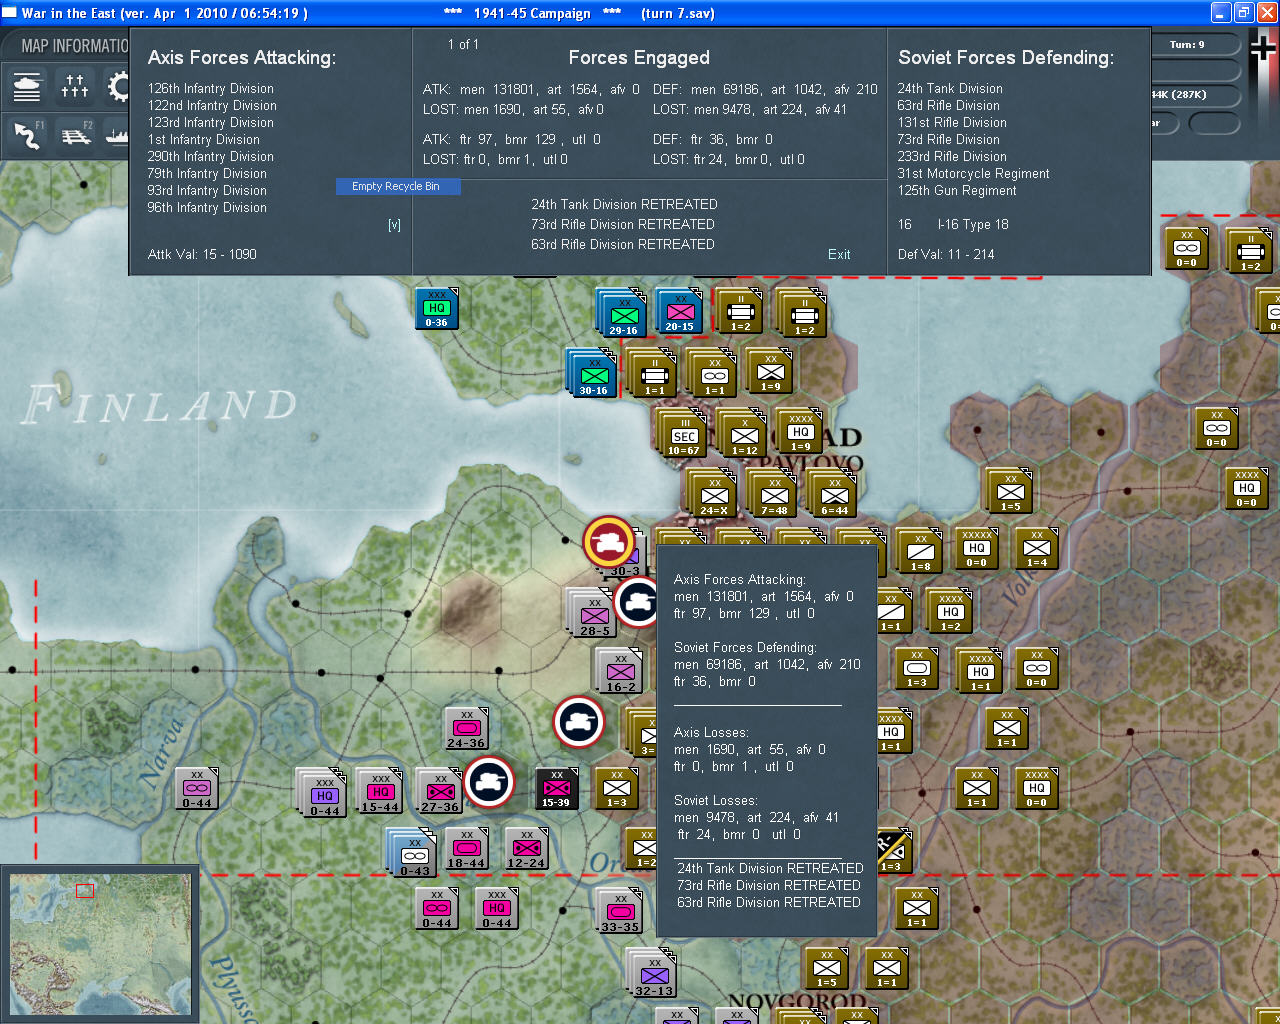The height and width of the screenshot is (1024, 1280).
Task: Open the MAP INFORMATION tab
Action: (74, 46)
